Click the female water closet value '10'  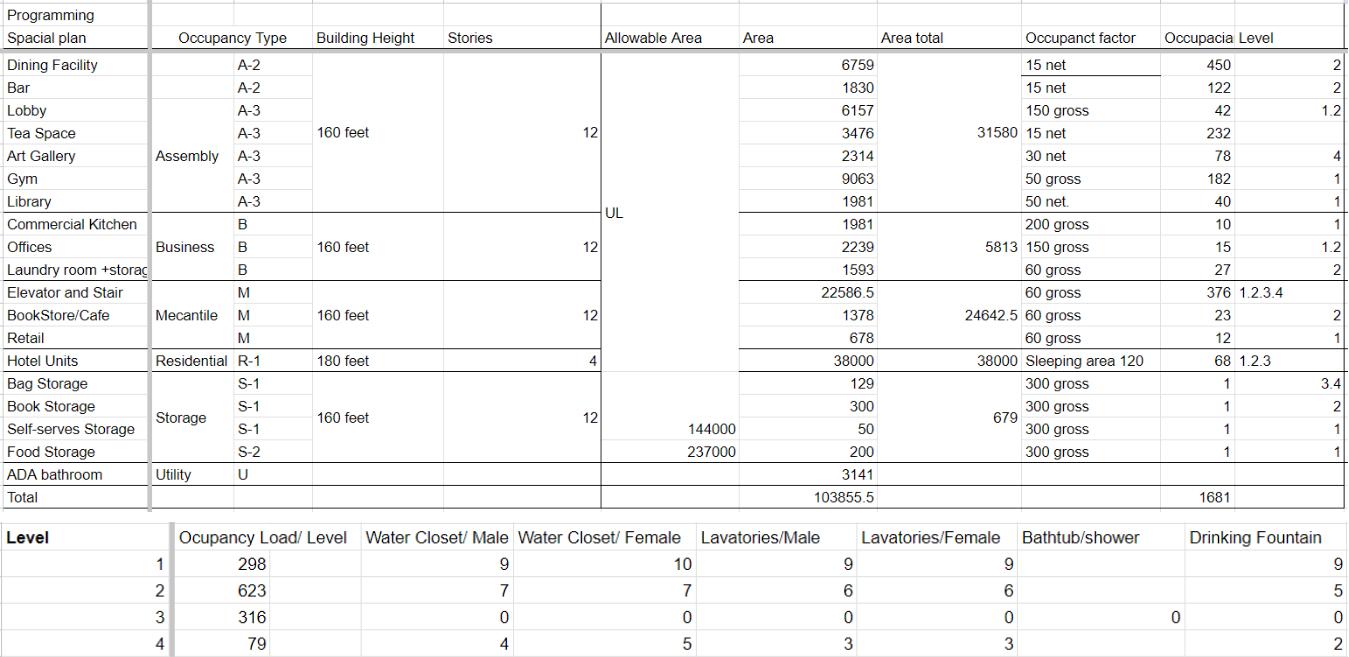click(605, 565)
